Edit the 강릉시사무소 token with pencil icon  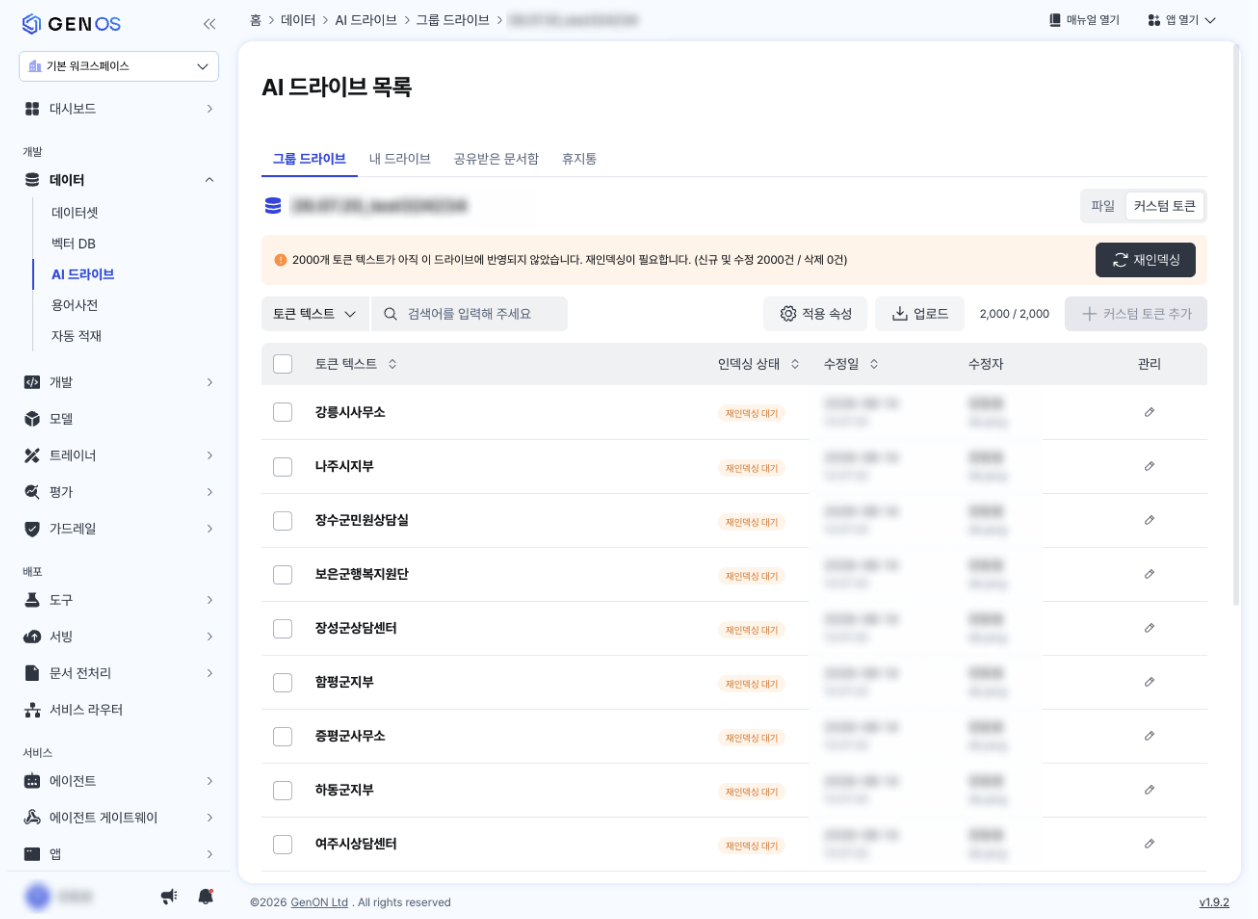(x=1149, y=412)
